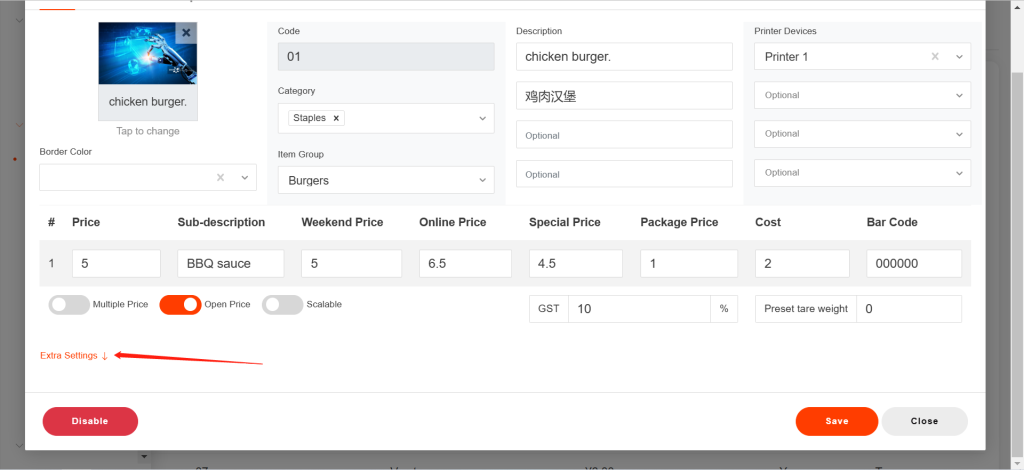Enable the Scalable toggle
This screenshot has height=470, width=1024.
point(282,305)
